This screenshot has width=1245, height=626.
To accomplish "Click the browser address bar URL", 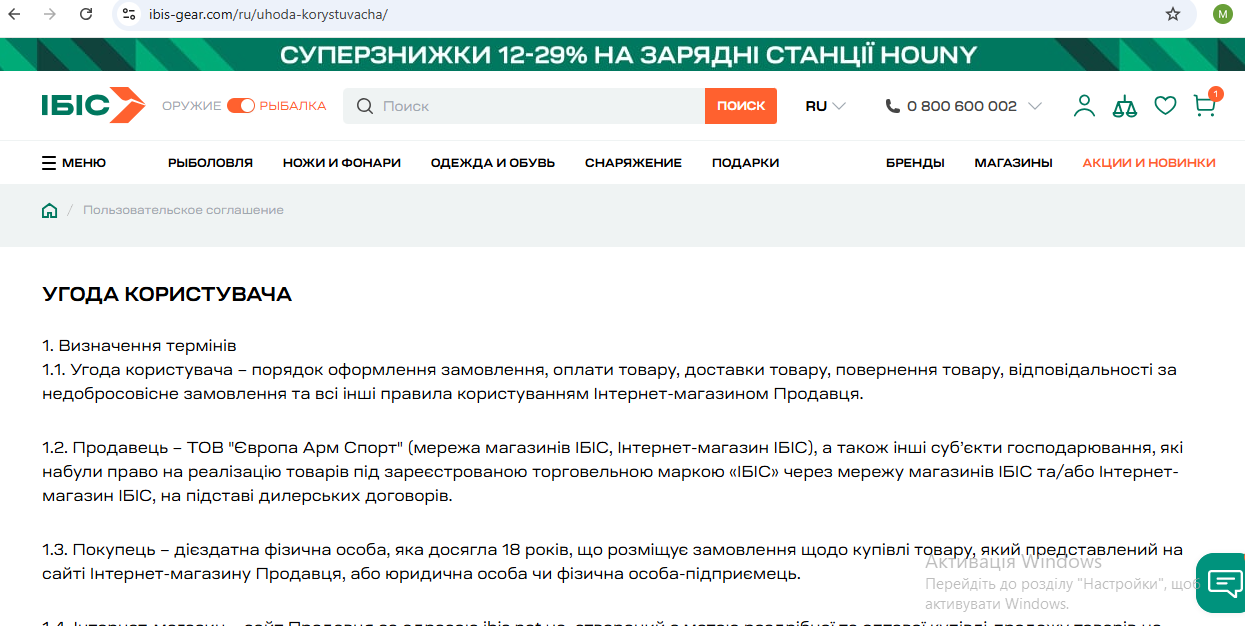I will [268, 14].
